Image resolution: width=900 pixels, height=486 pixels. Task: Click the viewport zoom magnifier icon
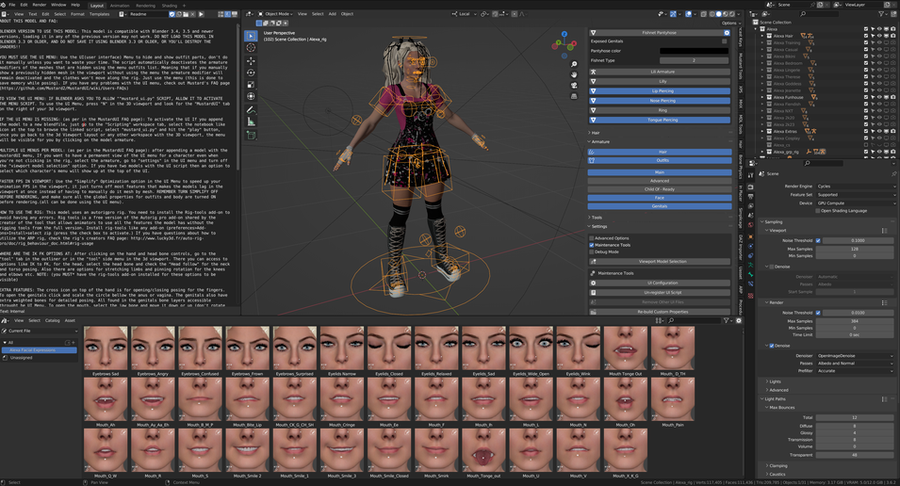pyautogui.click(x=573, y=64)
